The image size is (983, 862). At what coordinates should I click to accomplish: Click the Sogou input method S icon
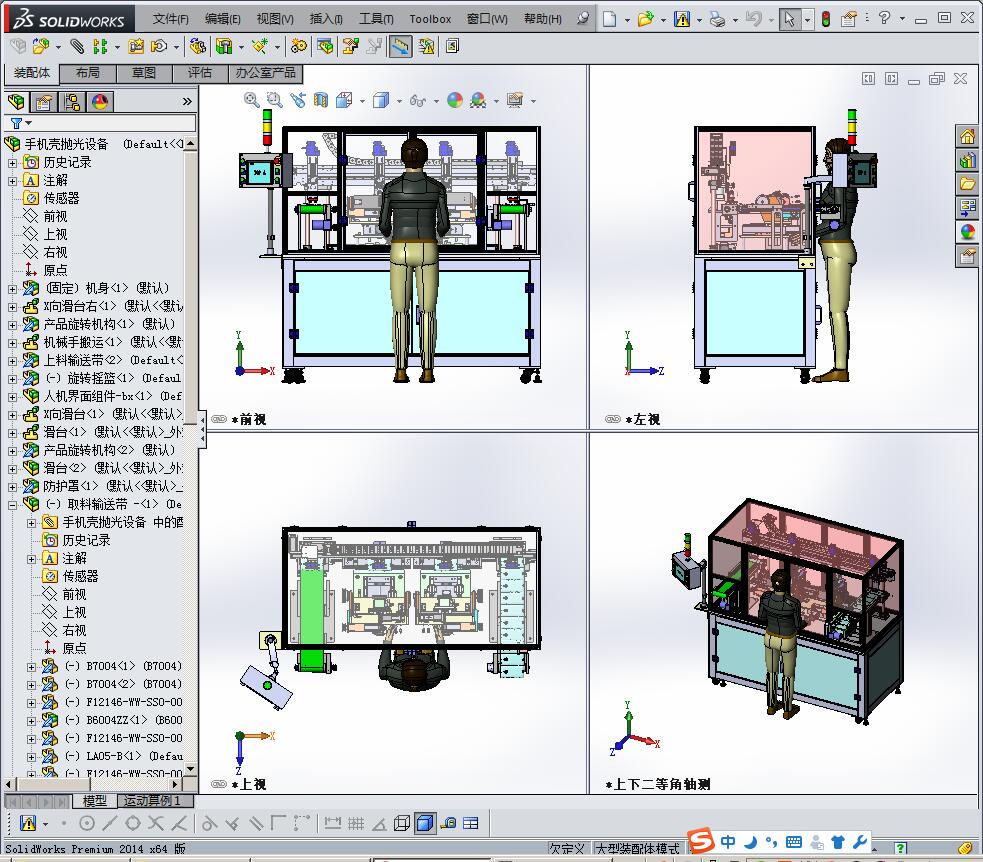pyautogui.click(x=701, y=841)
